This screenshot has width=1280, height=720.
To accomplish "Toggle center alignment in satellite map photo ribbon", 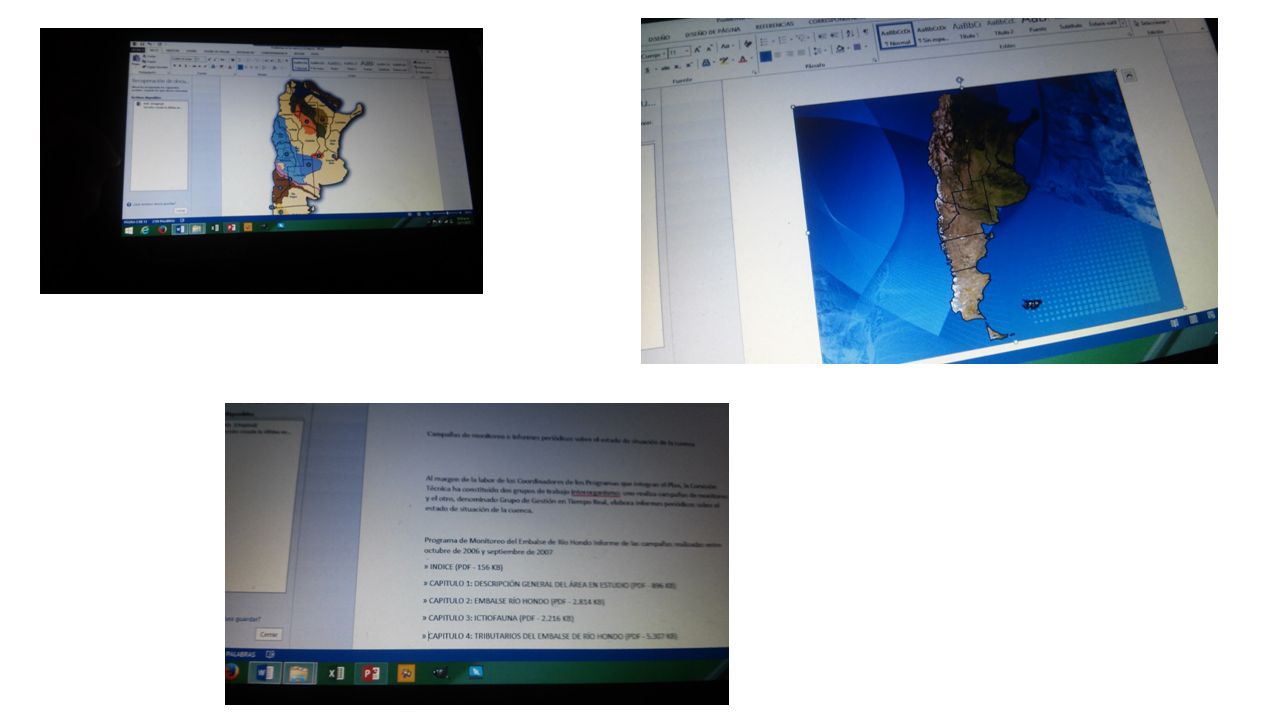I will [x=778, y=55].
